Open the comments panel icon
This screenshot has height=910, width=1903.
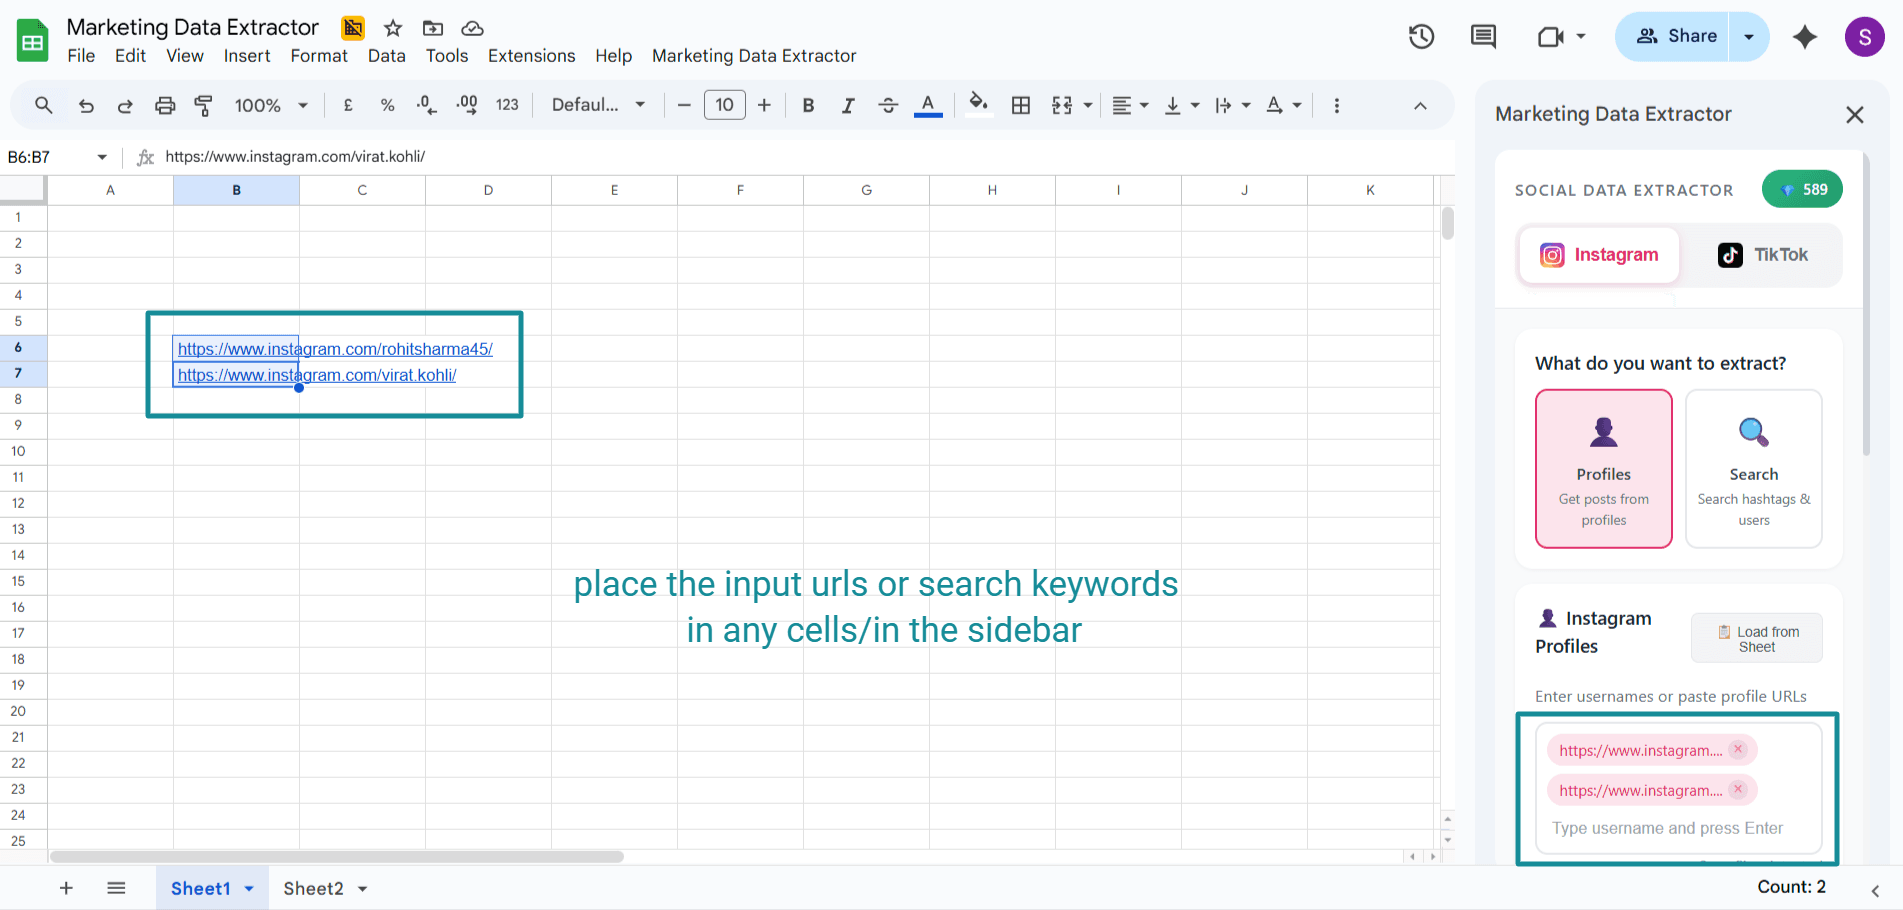(1483, 37)
